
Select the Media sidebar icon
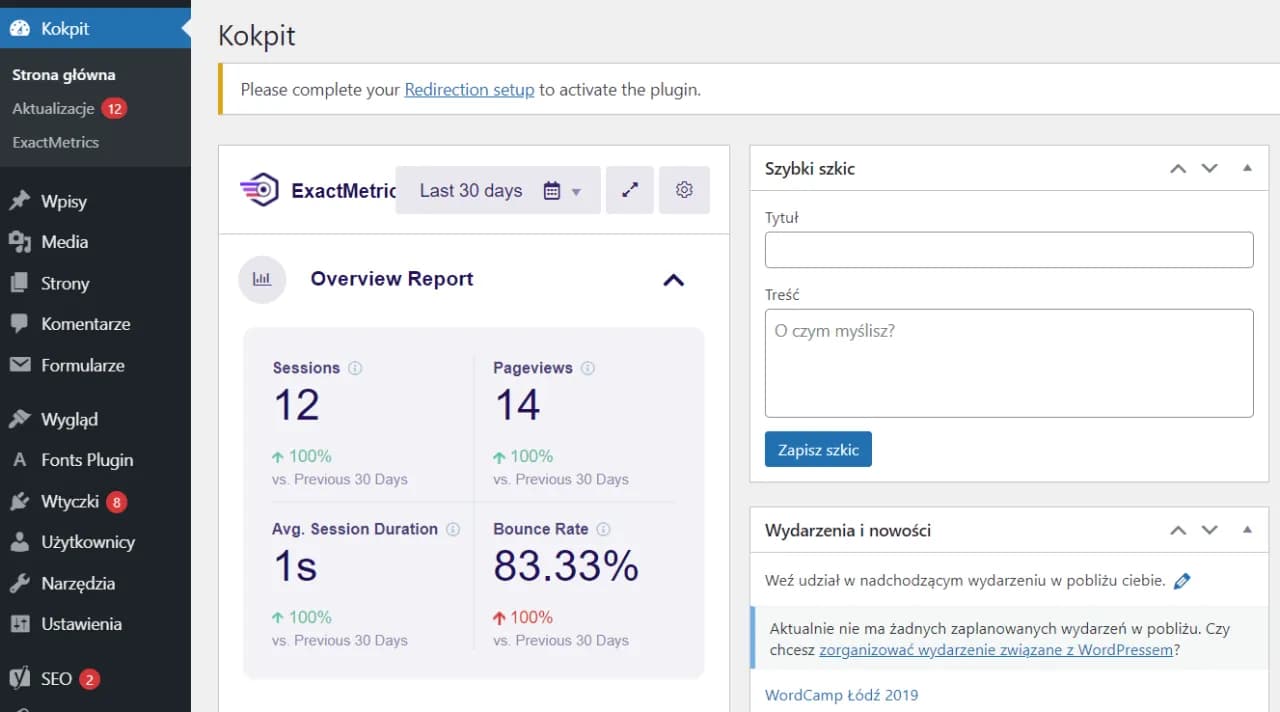point(22,242)
